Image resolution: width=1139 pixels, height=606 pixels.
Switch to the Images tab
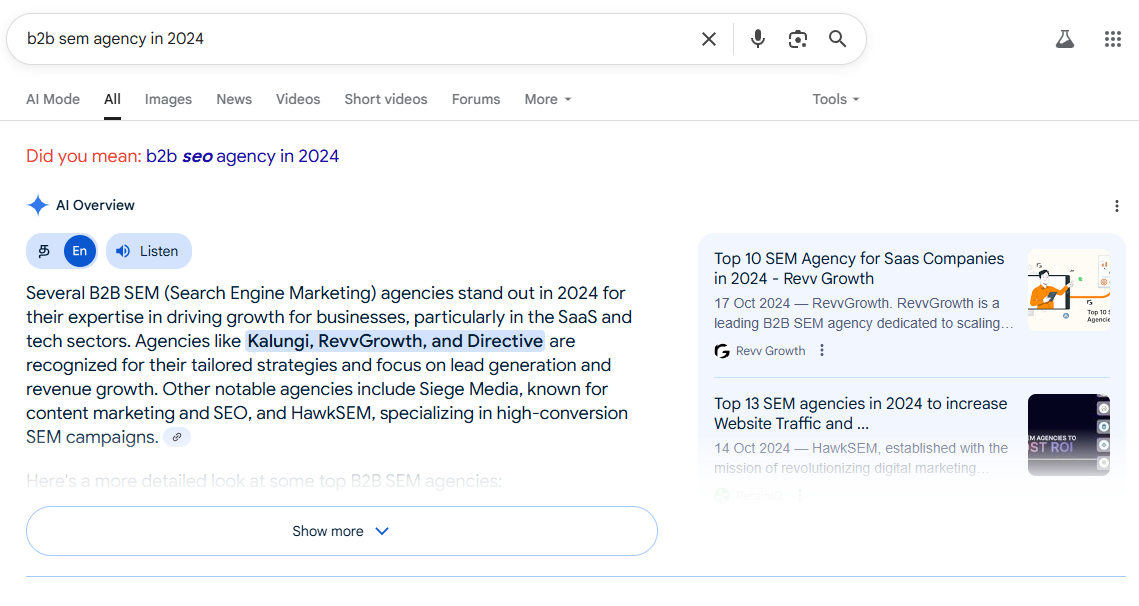(x=168, y=100)
